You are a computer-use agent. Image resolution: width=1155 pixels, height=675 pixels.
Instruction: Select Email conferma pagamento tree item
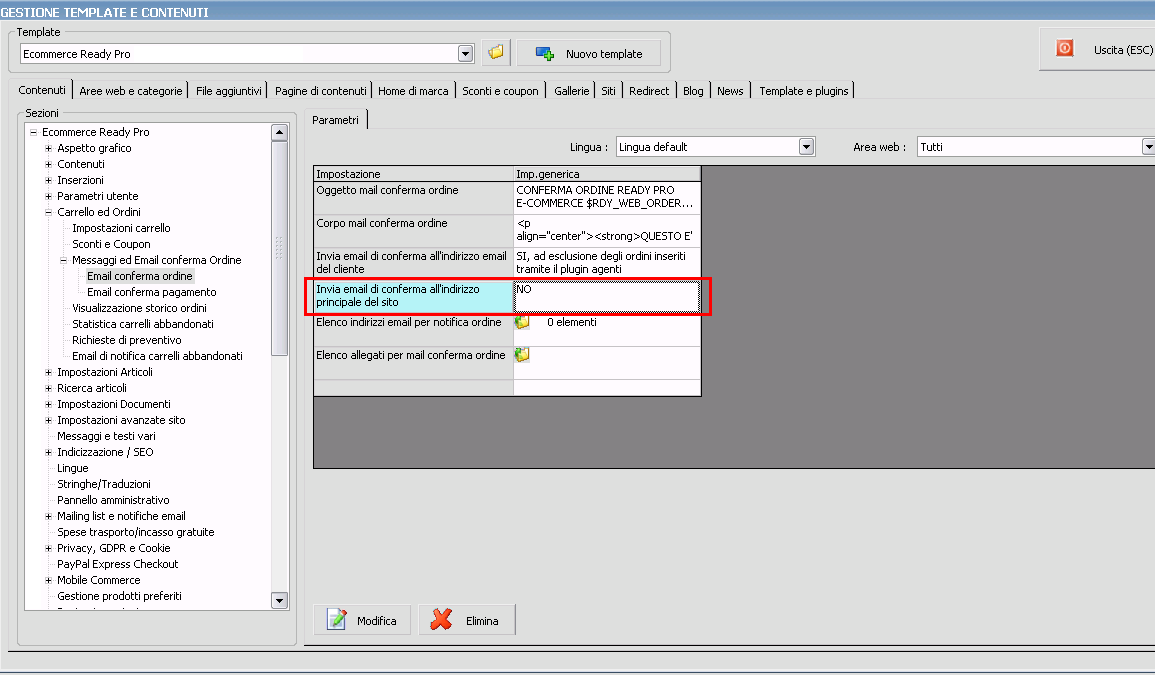pyautogui.click(x=152, y=293)
